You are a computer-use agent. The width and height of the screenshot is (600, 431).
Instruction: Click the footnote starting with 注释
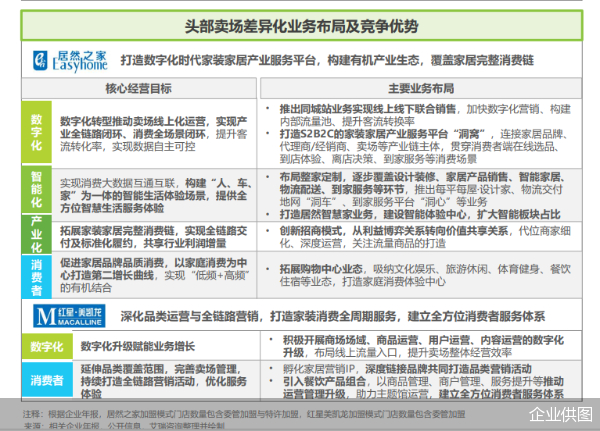click(x=244, y=414)
